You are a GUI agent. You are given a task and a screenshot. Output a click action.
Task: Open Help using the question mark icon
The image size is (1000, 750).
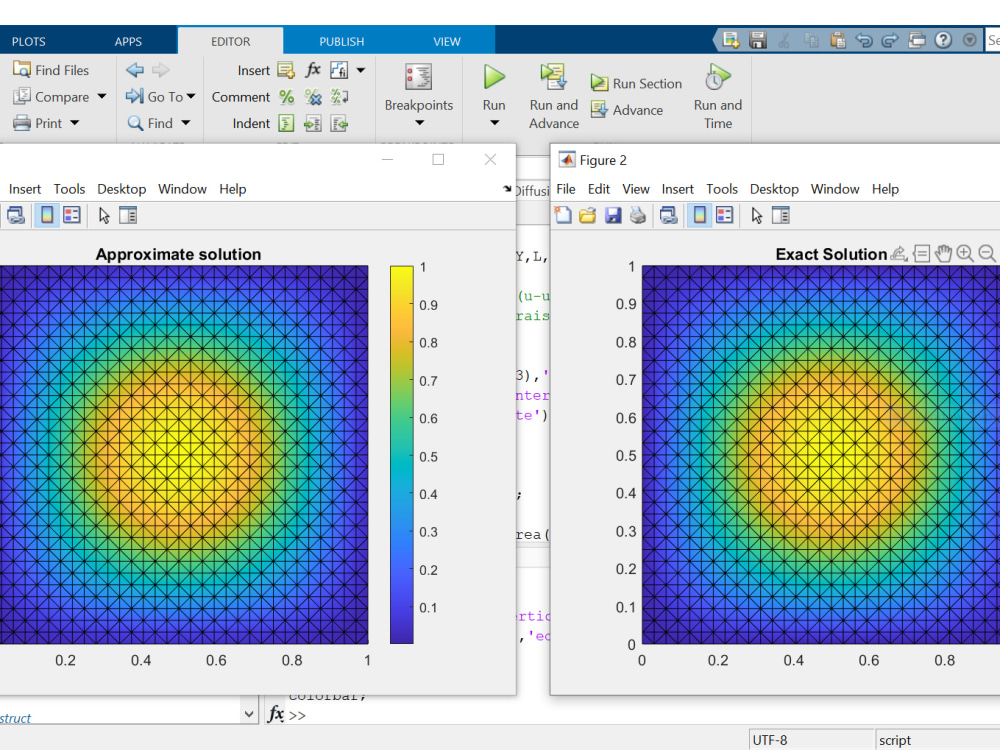942,37
